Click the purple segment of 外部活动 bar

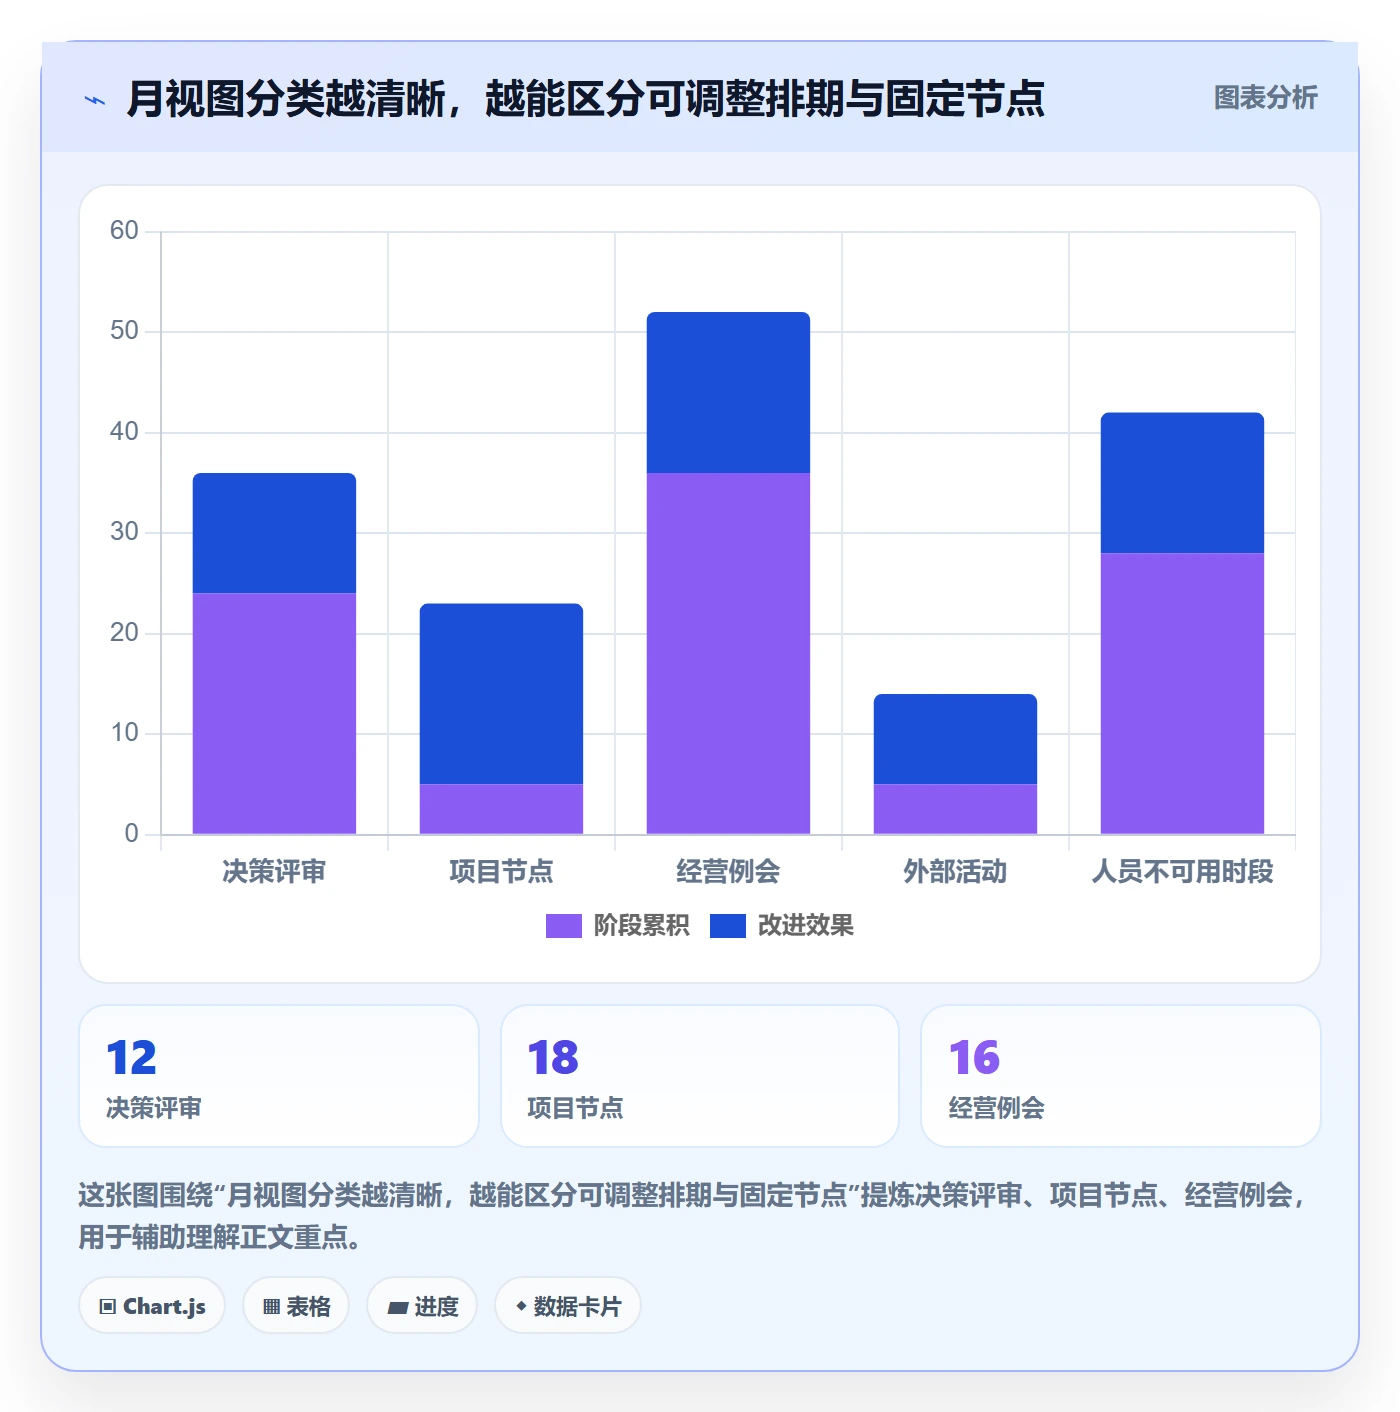click(955, 809)
